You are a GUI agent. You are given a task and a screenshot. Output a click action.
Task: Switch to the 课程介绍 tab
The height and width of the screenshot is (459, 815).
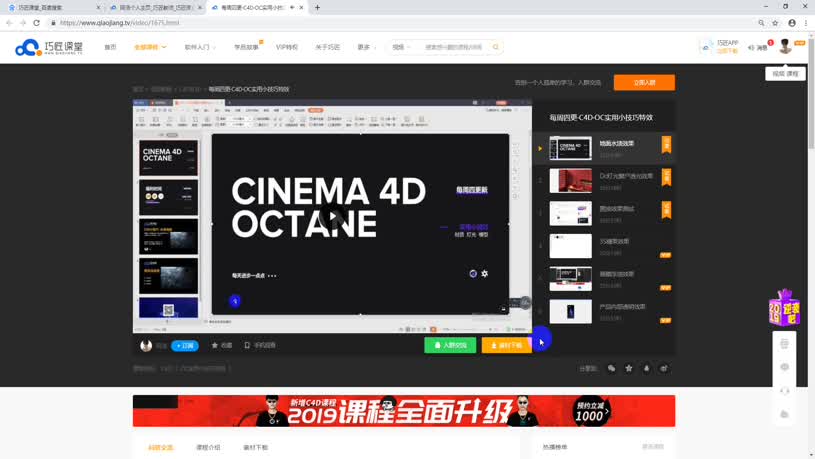click(x=208, y=448)
